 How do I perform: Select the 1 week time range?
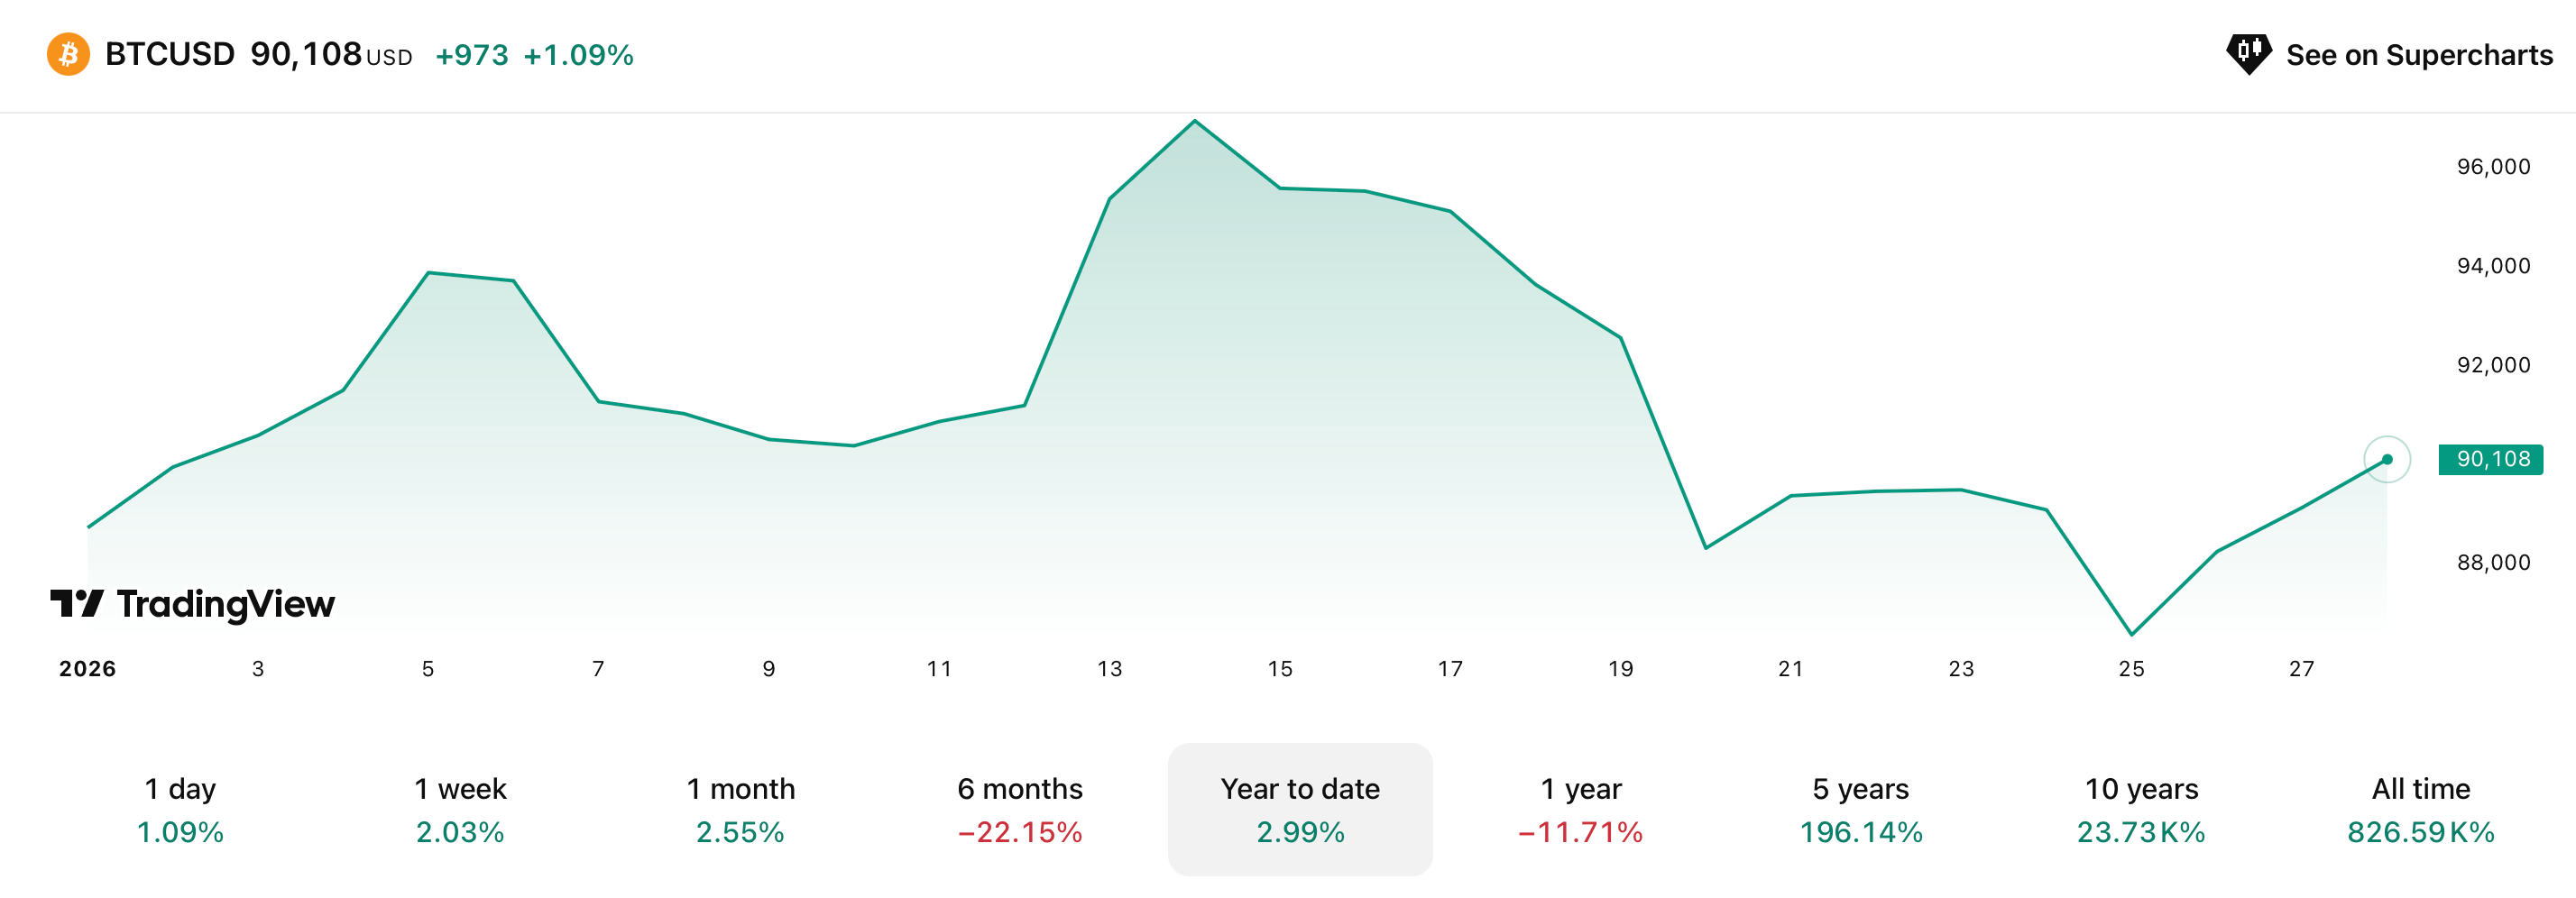[x=460, y=809]
